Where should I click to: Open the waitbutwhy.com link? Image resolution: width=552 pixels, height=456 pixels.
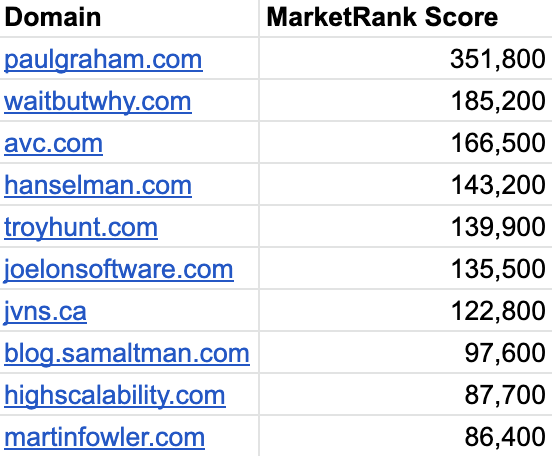[x=98, y=101]
